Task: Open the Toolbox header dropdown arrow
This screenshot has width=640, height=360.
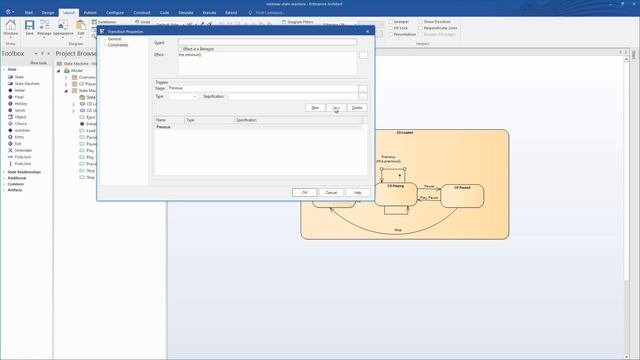Action: [36, 53]
